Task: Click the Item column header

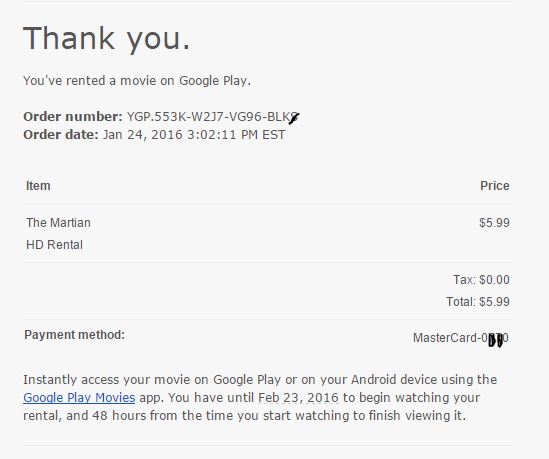Action: click(x=38, y=186)
